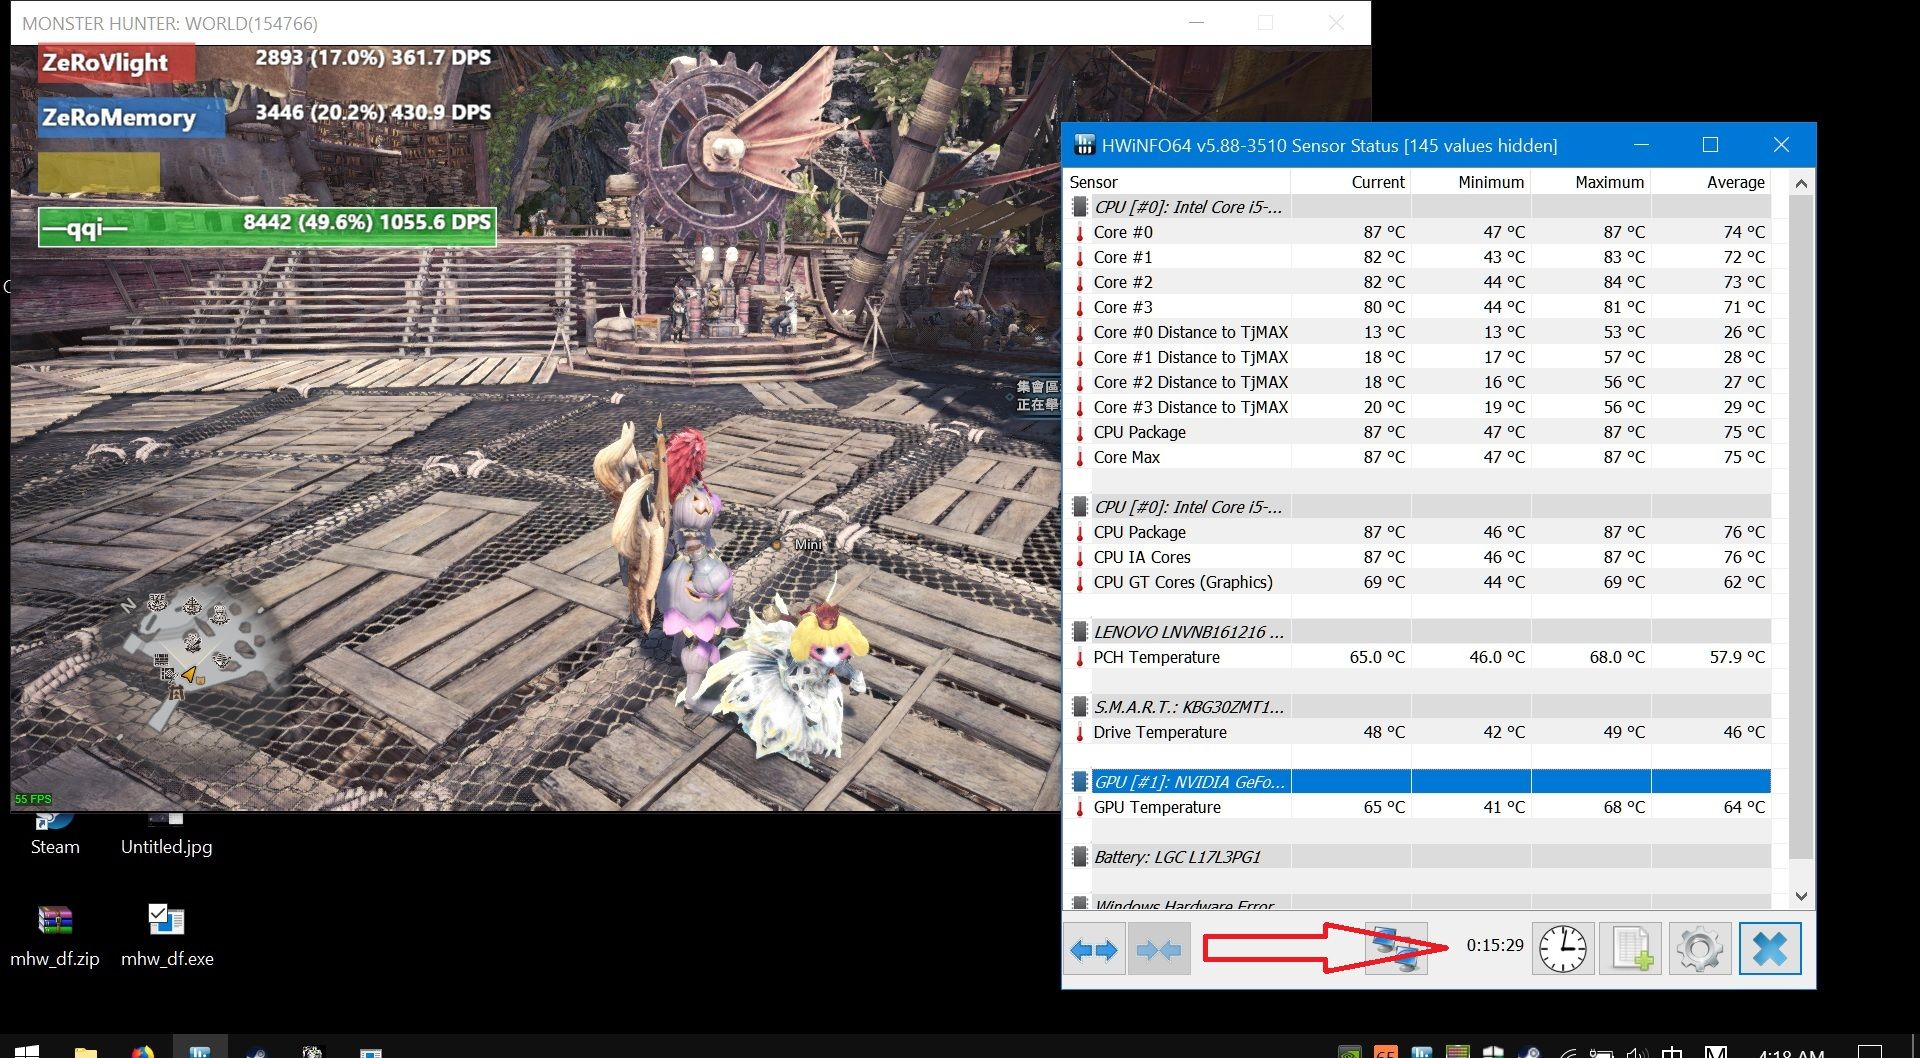Maximize the HWiNFO64 sensor window
The image size is (1920, 1058).
tap(1710, 145)
